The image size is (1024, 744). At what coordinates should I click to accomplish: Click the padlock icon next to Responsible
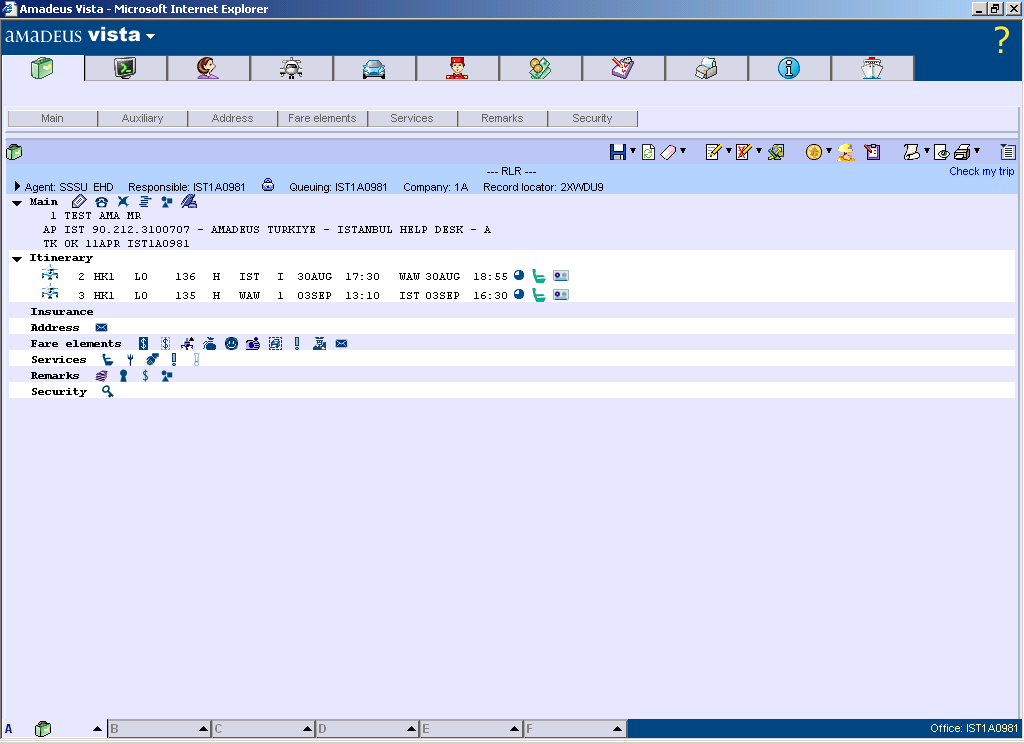pyautogui.click(x=268, y=185)
